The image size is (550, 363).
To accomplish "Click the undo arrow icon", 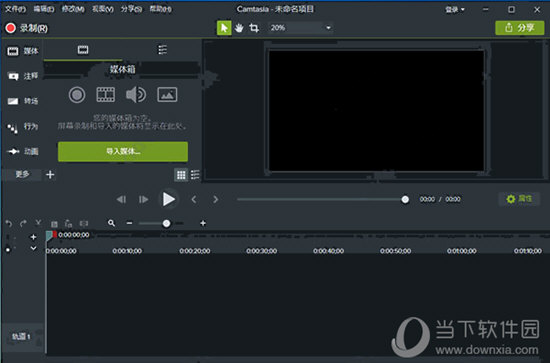I will tap(9, 223).
